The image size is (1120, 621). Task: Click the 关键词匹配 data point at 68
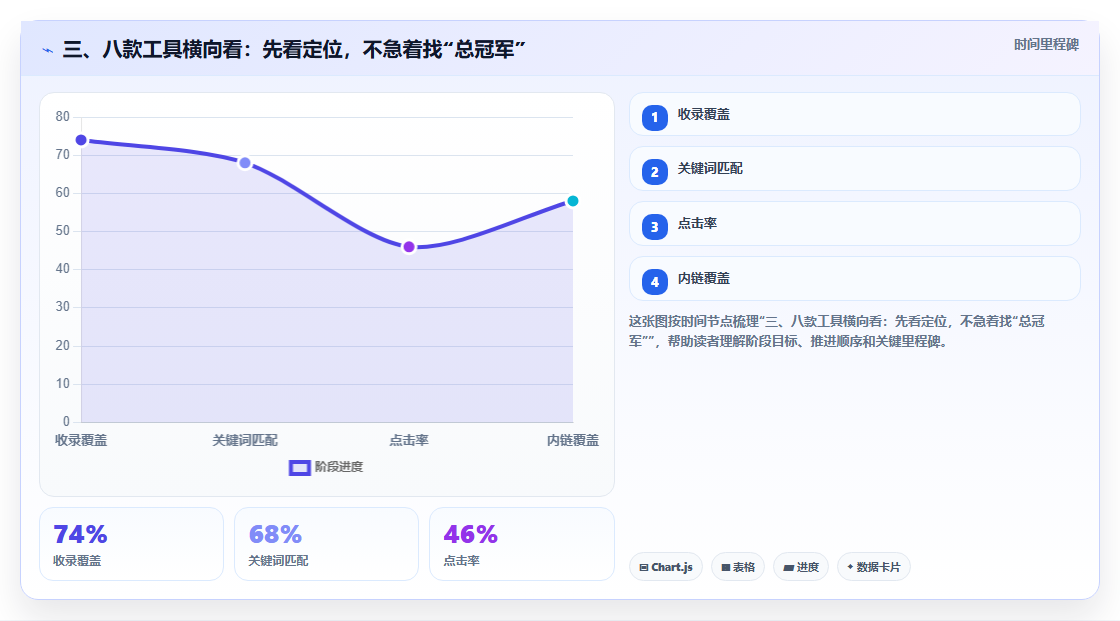tap(245, 163)
